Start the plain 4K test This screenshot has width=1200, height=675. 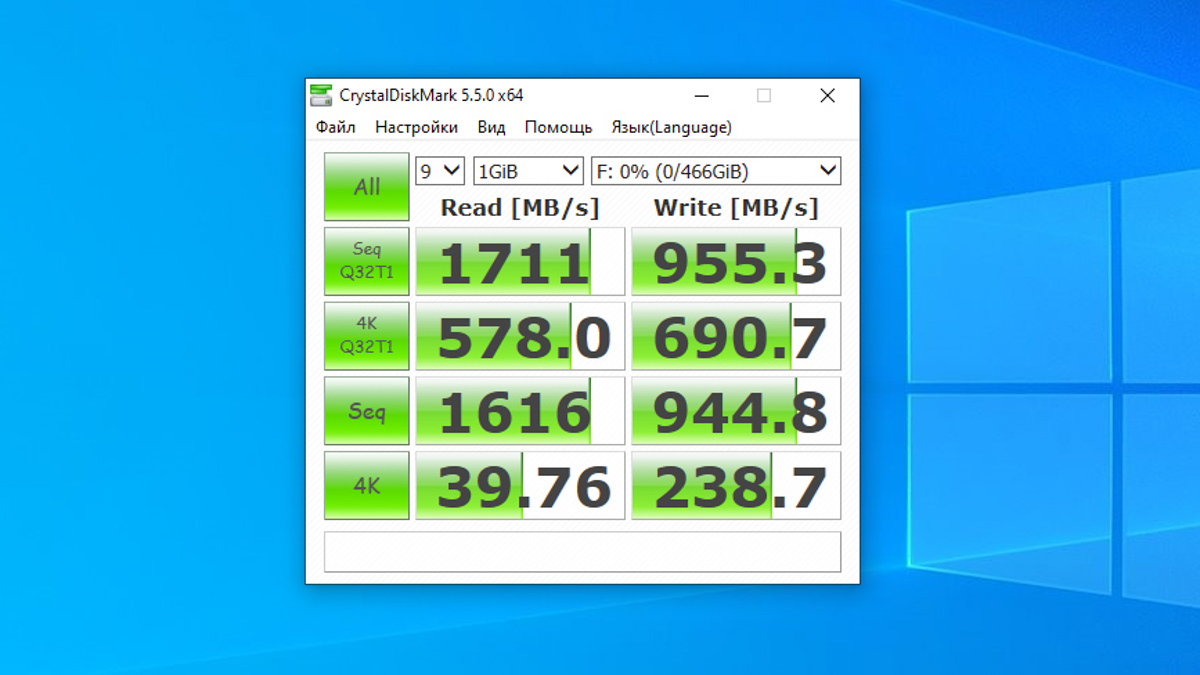click(x=367, y=486)
